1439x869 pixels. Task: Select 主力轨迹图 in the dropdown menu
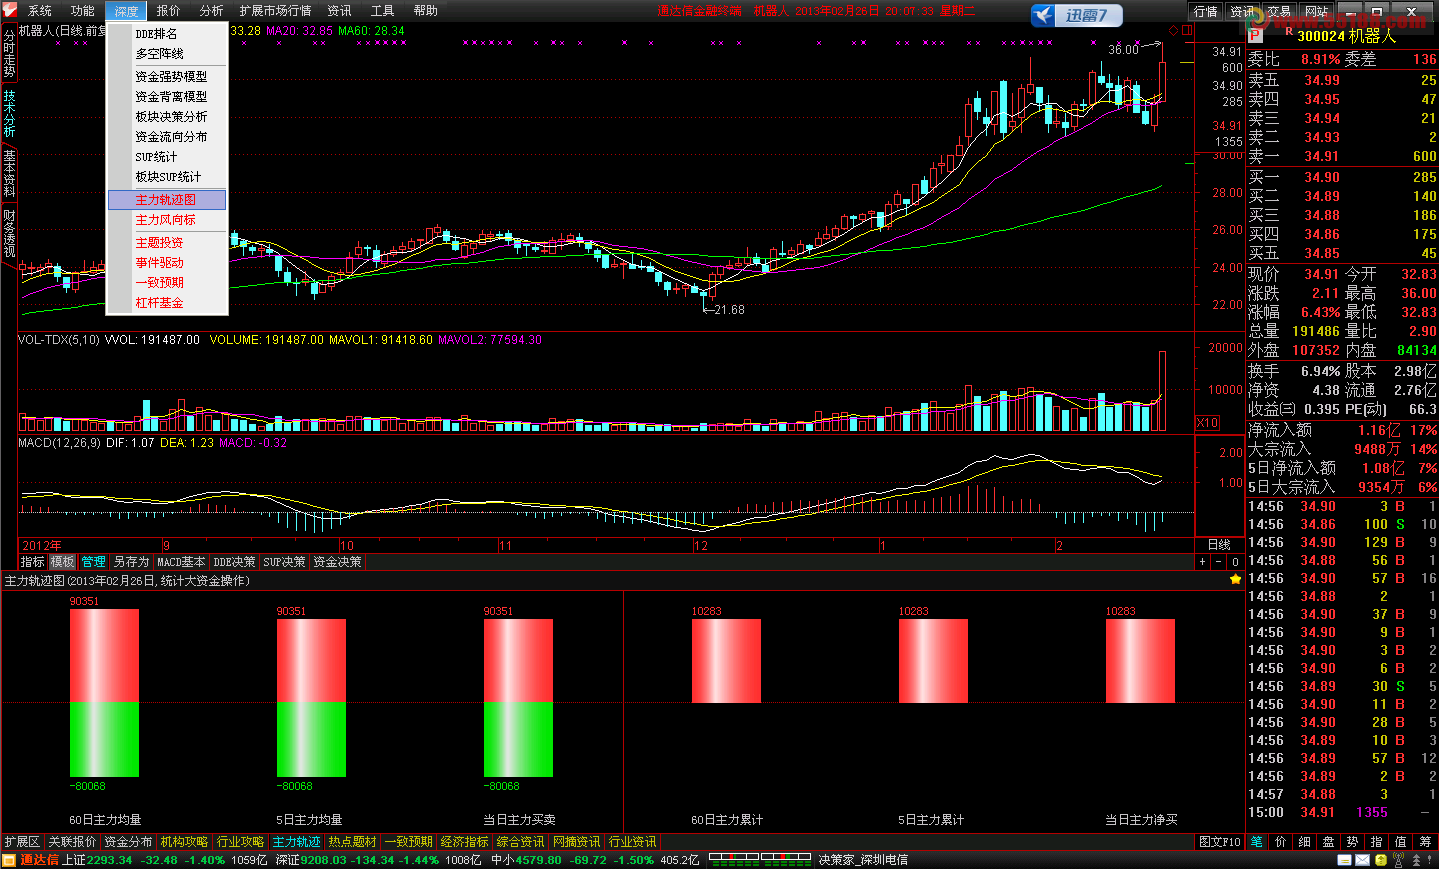167,200
